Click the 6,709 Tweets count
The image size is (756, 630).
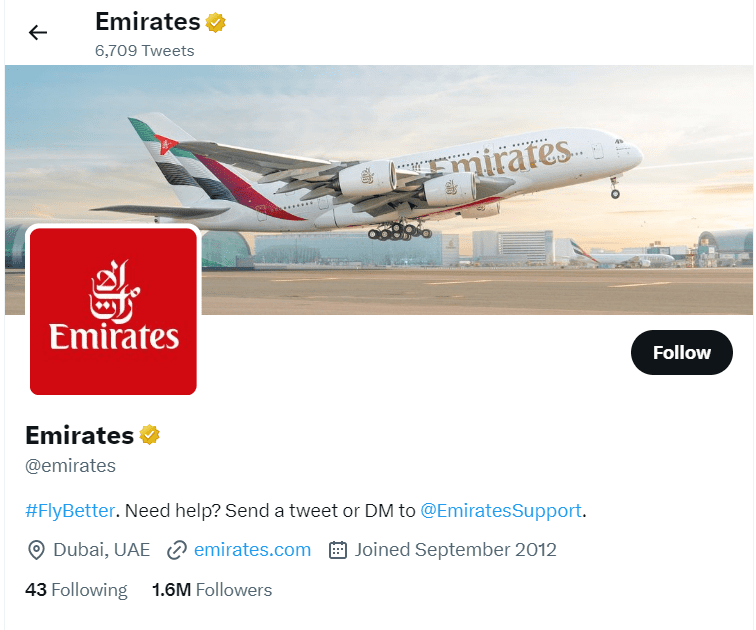click(x=144, y=50)
